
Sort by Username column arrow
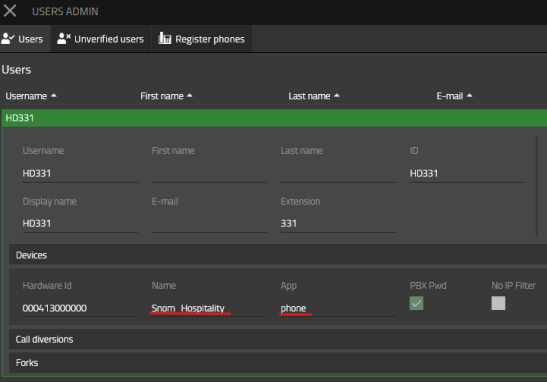pyautogui.click(x=54, y=95)
